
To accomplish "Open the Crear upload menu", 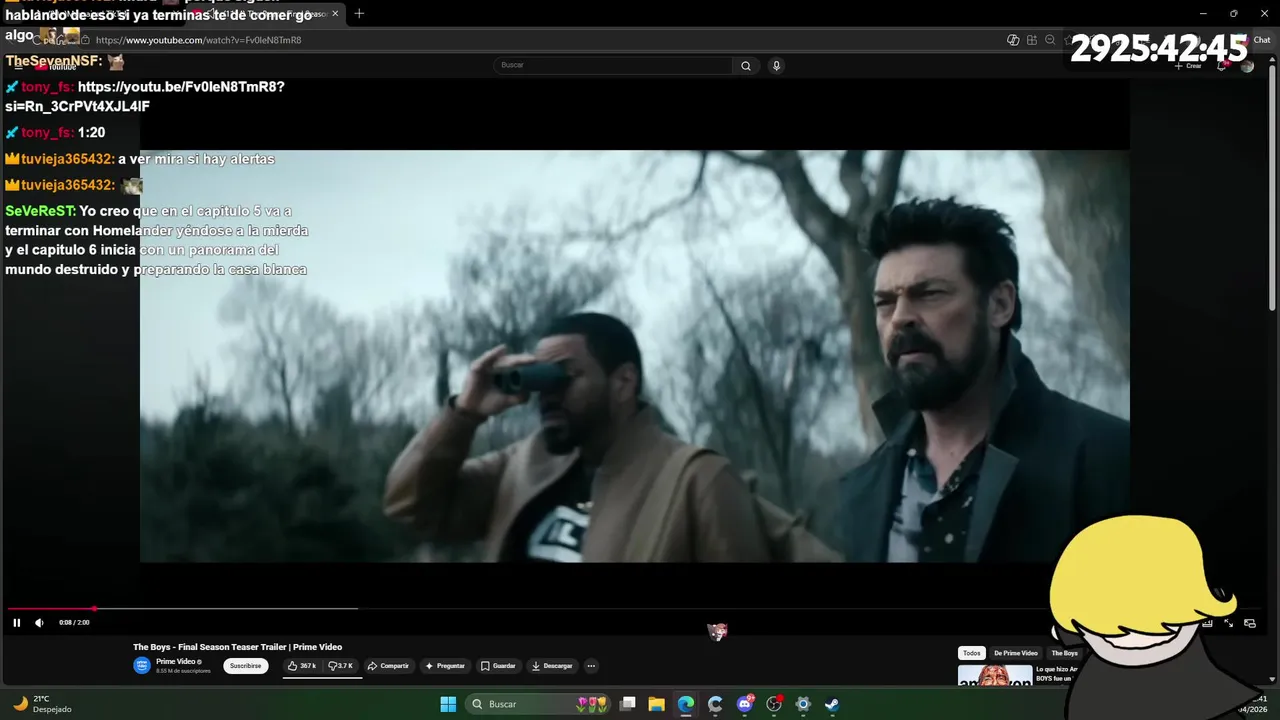I will tap(1189, 66).
